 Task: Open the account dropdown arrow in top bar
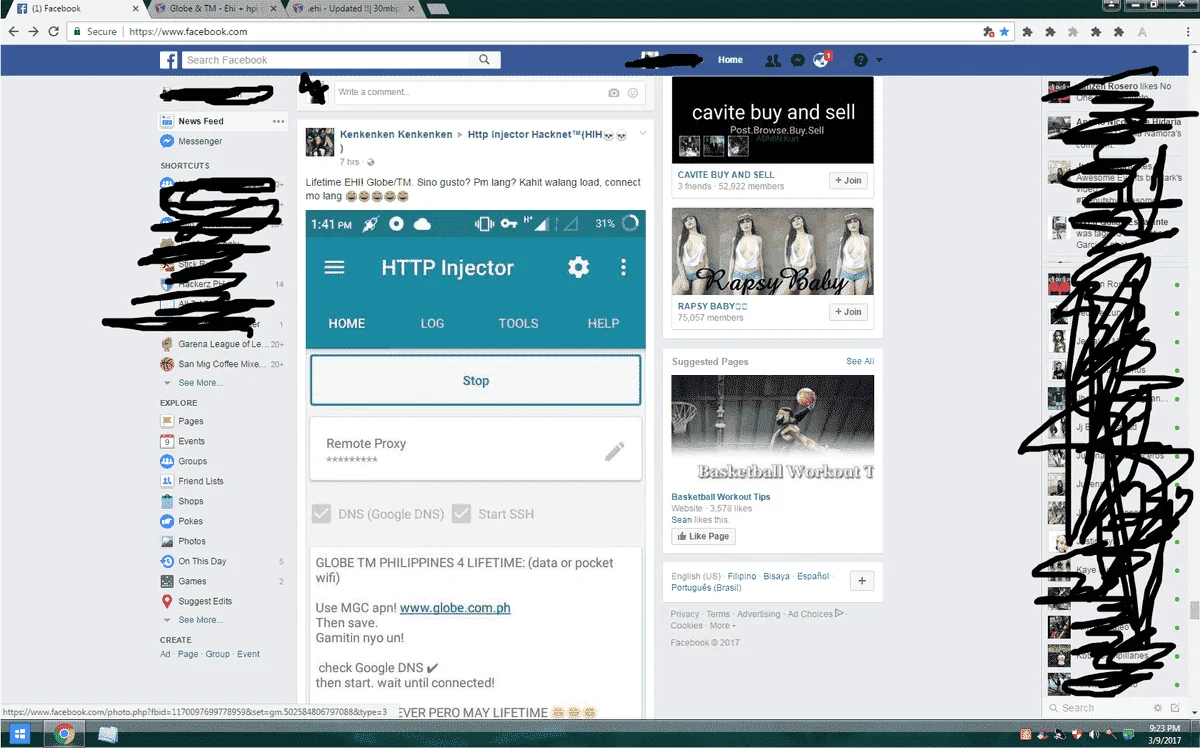[x=879, y=60]
